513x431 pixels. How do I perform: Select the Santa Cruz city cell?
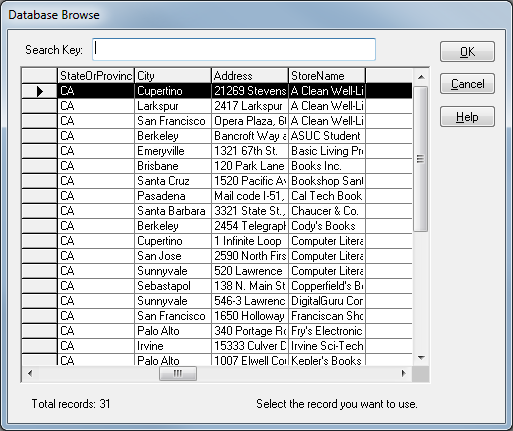(x=173, y=181)
